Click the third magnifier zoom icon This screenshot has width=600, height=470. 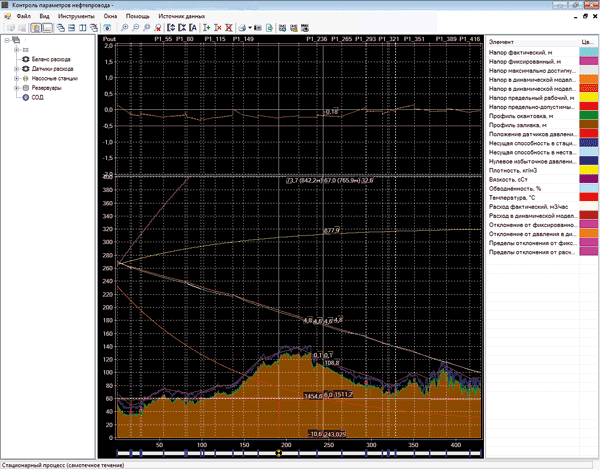(147, 28)
